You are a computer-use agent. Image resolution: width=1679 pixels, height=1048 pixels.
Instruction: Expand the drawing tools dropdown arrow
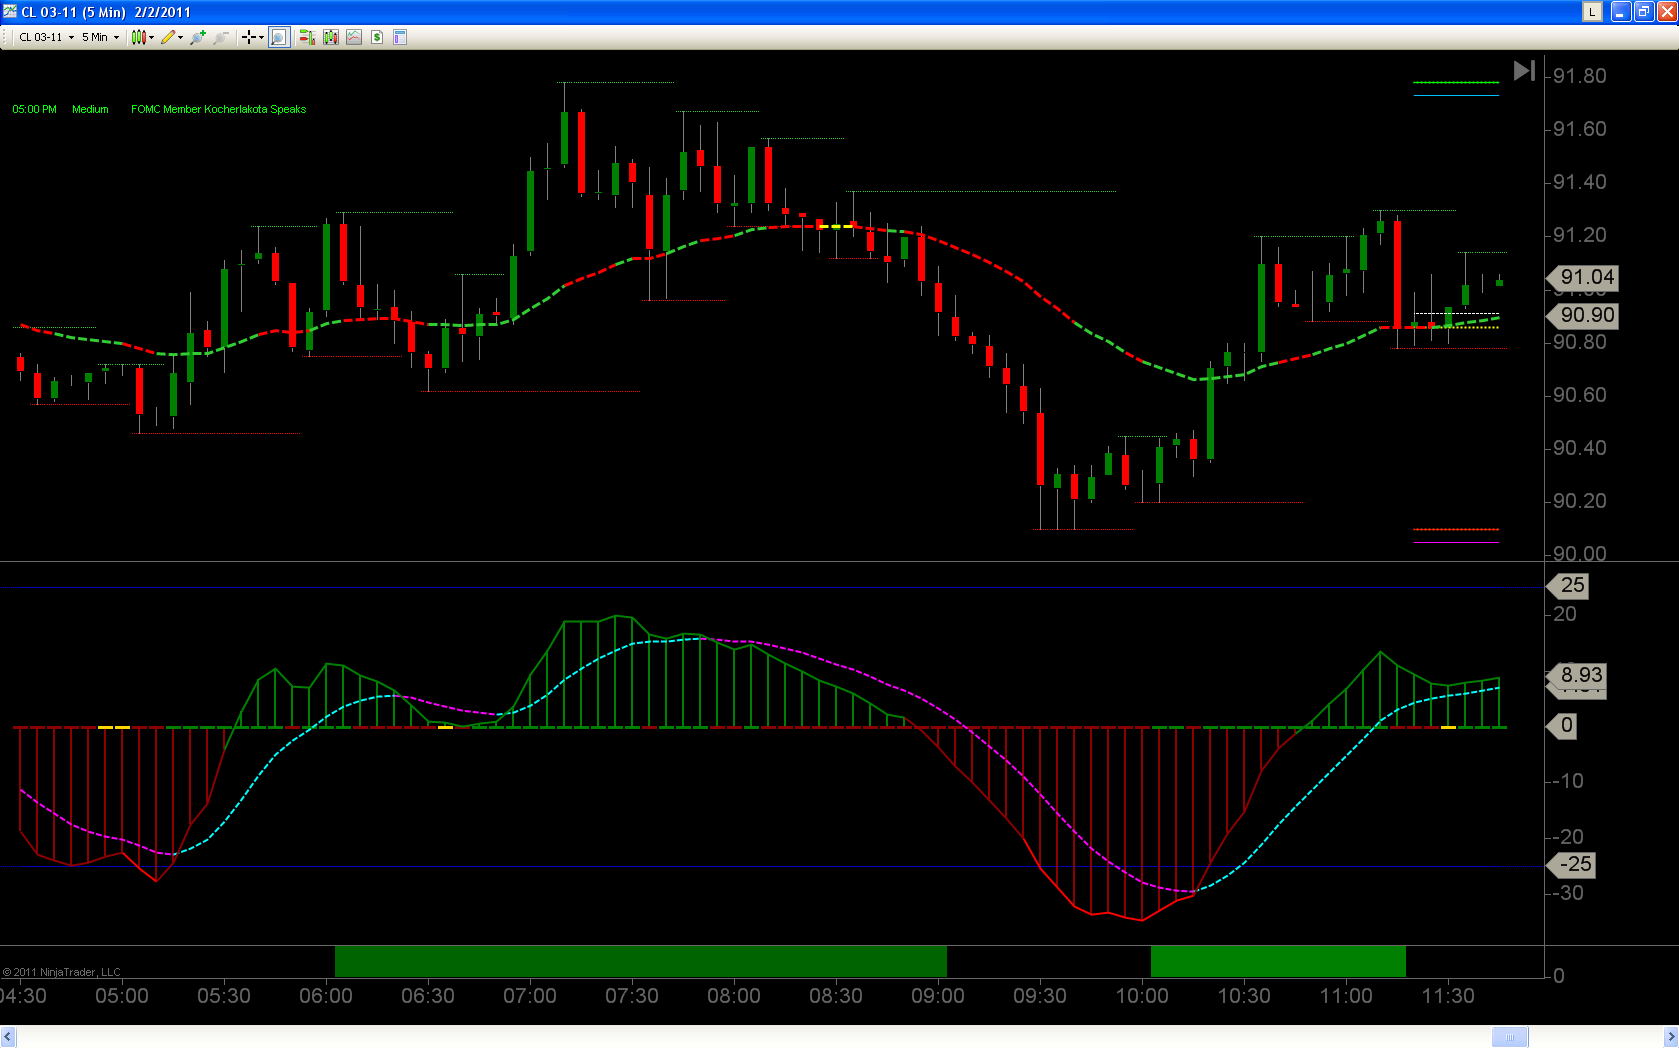click(x=181, y=37)
